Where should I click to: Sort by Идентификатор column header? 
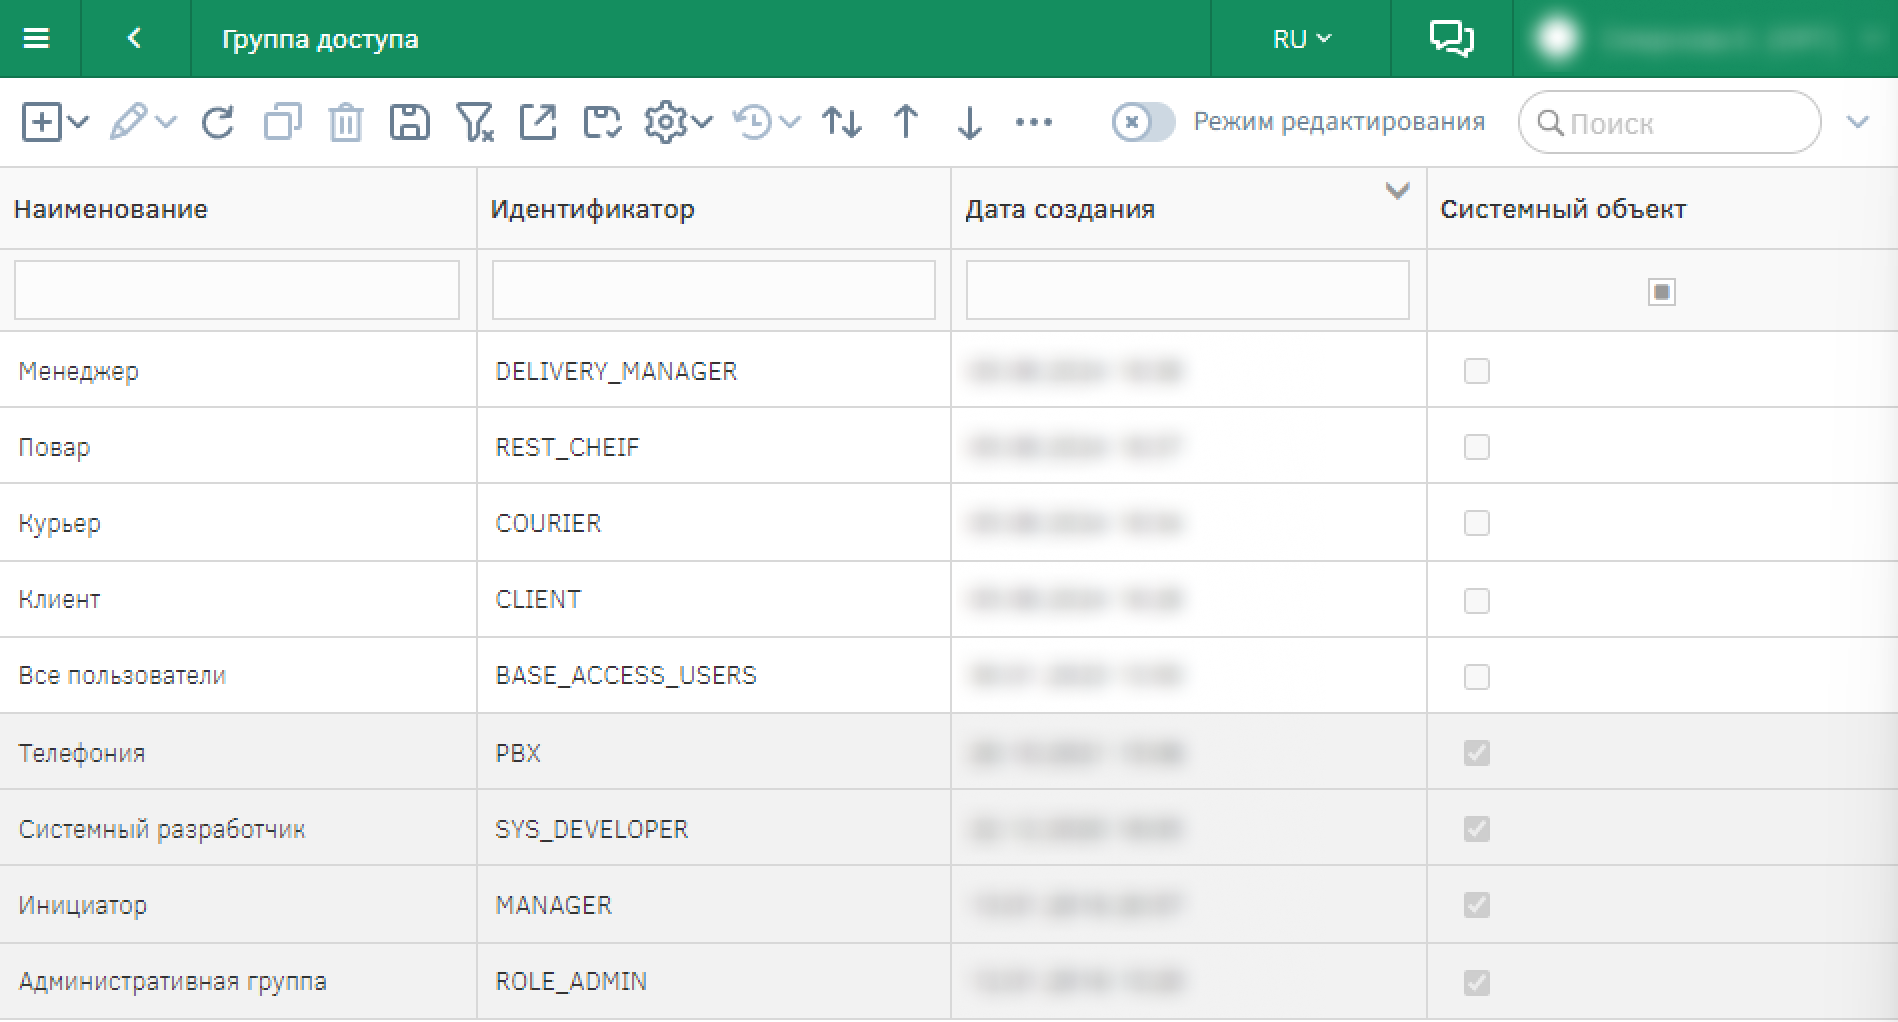(x=592, y=209)
